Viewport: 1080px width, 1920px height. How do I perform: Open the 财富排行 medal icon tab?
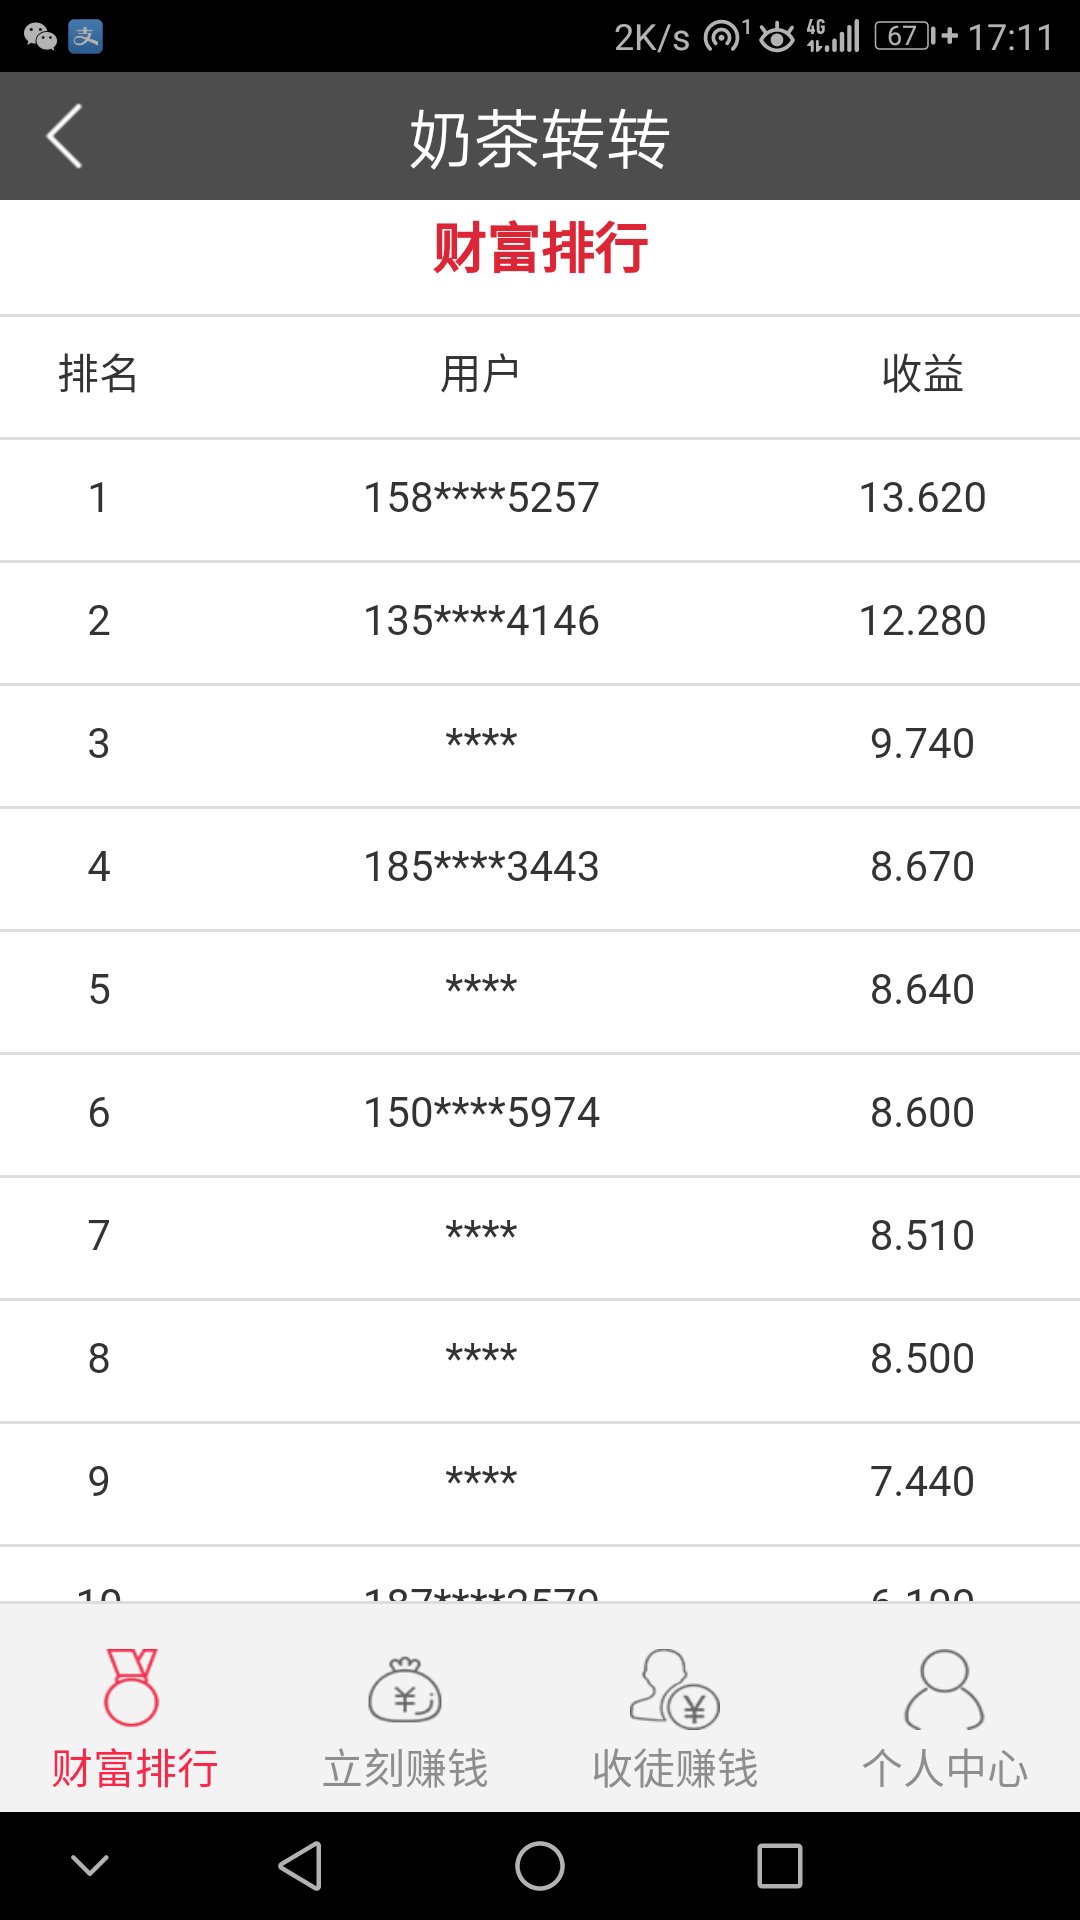point(132,1687)
